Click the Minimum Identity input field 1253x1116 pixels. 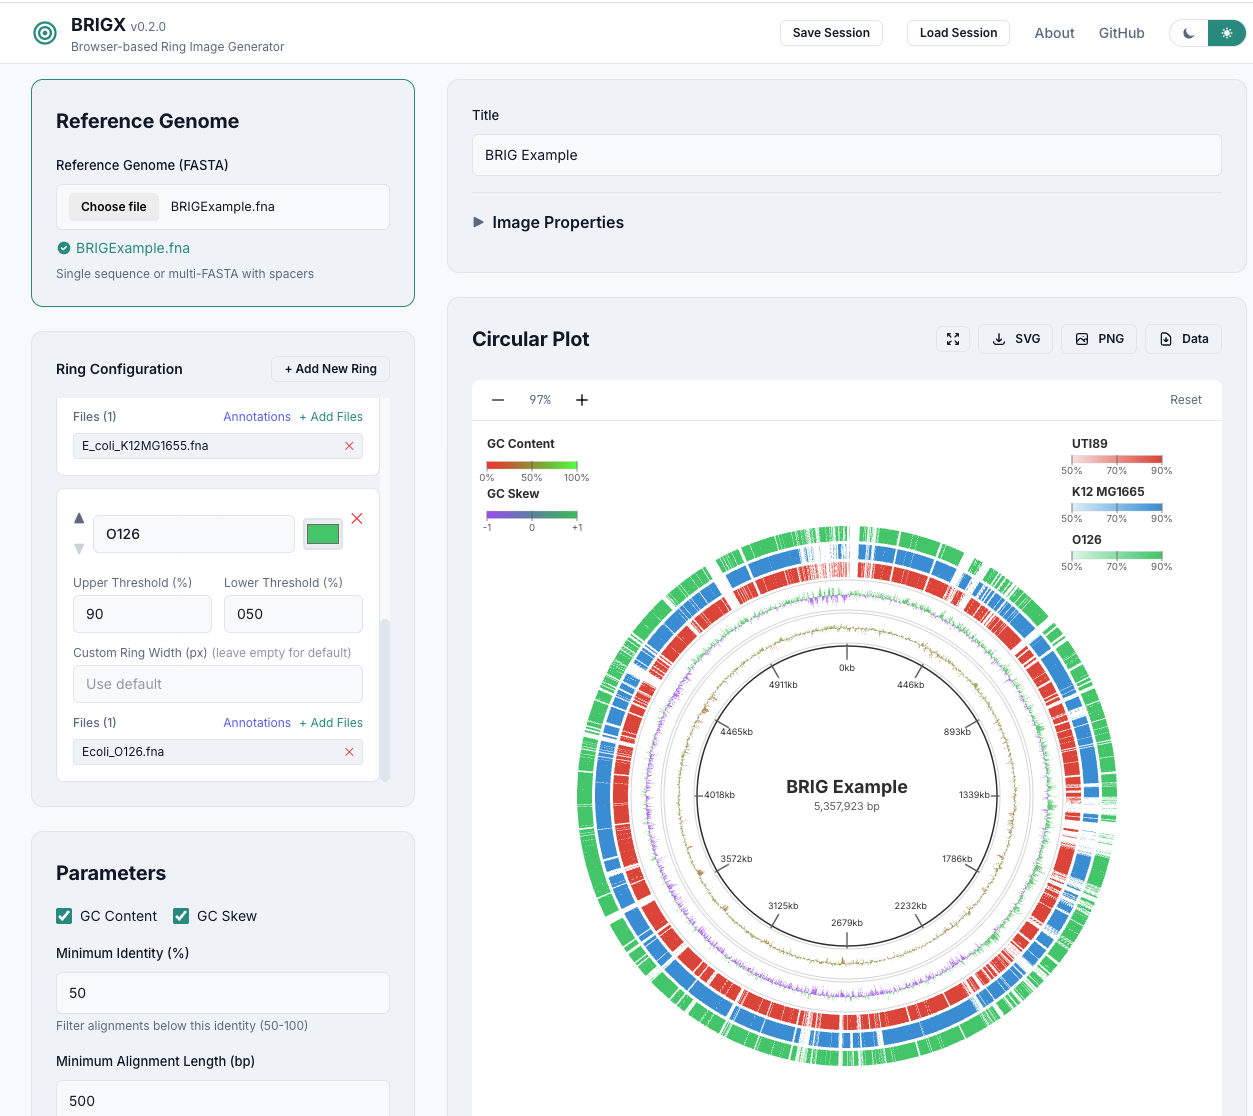[222, 993]
